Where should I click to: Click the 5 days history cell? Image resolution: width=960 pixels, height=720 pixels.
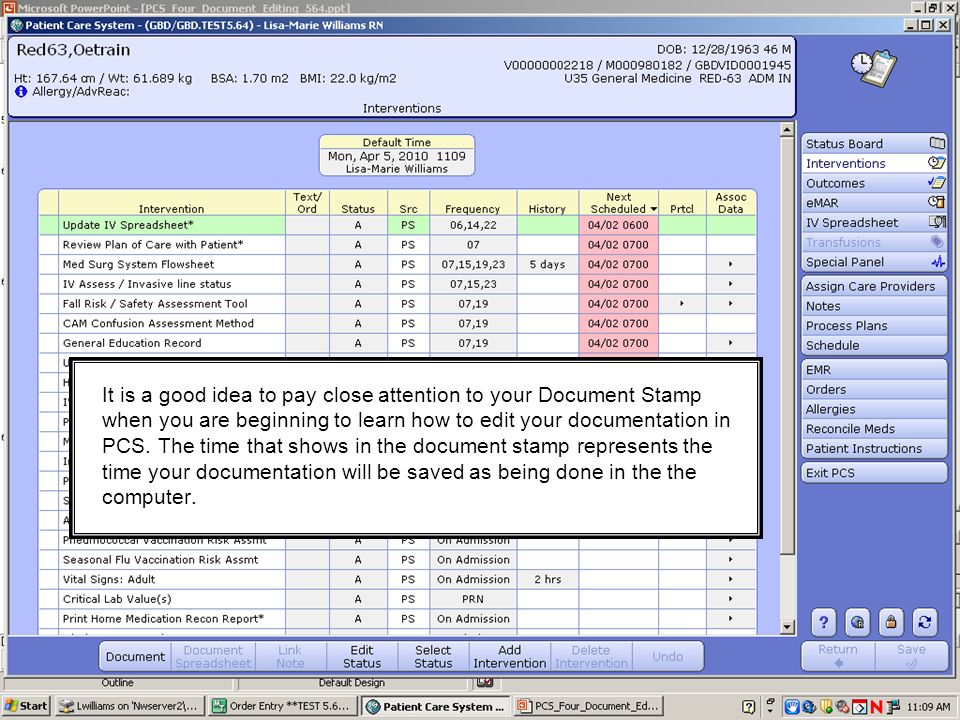pos(547,264)
